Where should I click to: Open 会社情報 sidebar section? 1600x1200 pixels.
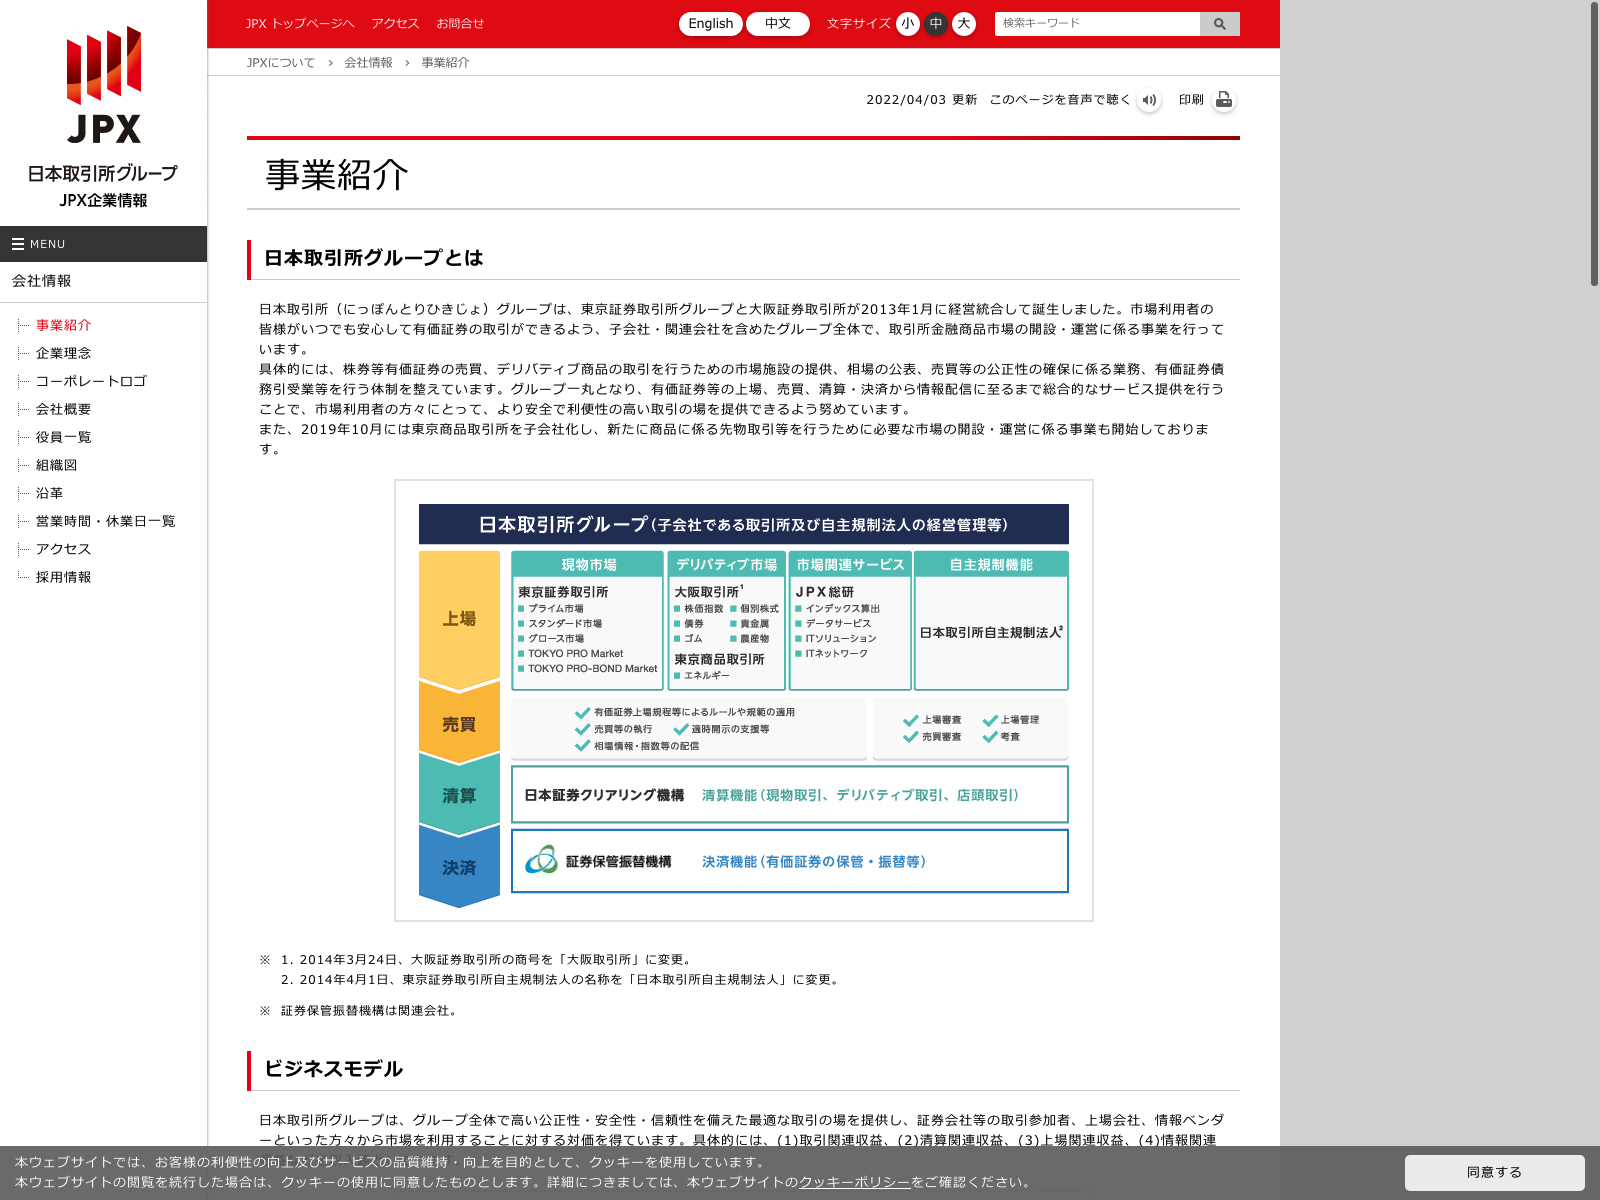(42, 281)
